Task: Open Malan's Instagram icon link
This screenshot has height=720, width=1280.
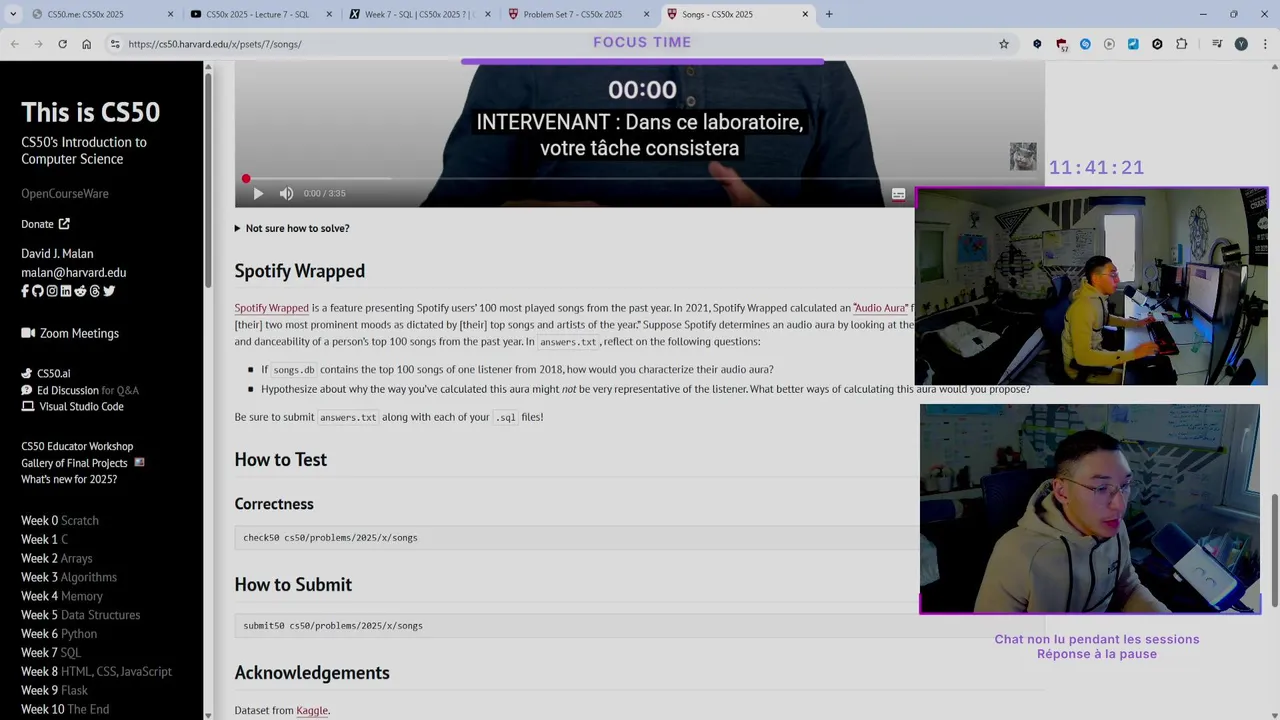Action: click(x=52, y=291)
